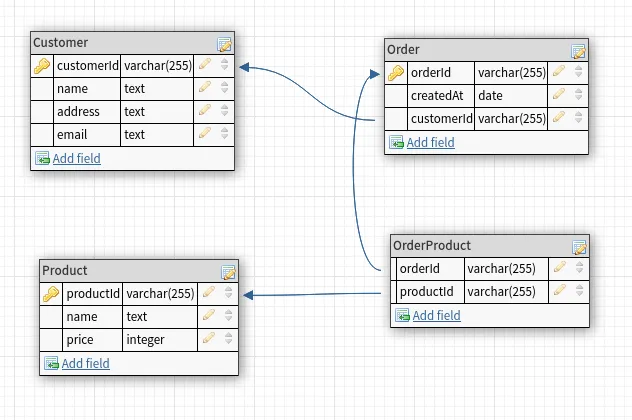Edit the price field pencil
Viewport: 632px width, 420px height.
pyautogui.click(x=209, y=338)
